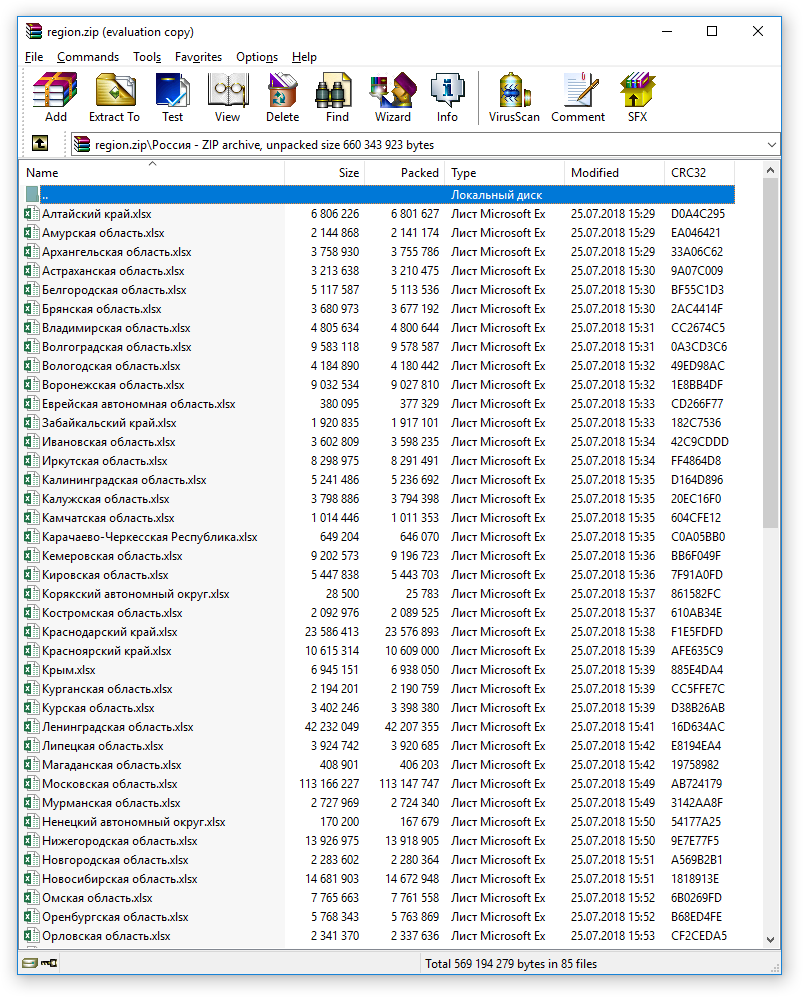
Task: Open the Help menu
Action: point(304,57)
